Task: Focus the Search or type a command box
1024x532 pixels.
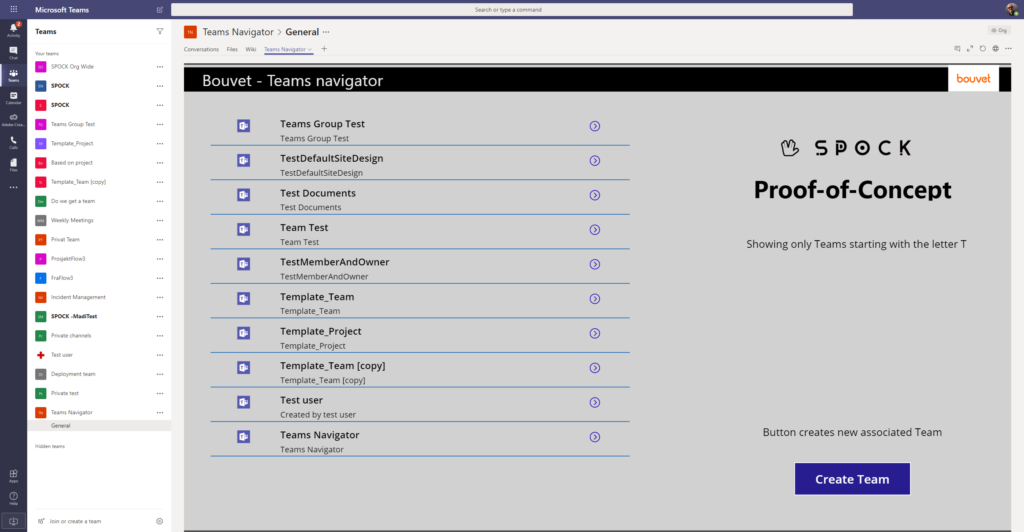Action: [511, 10]
